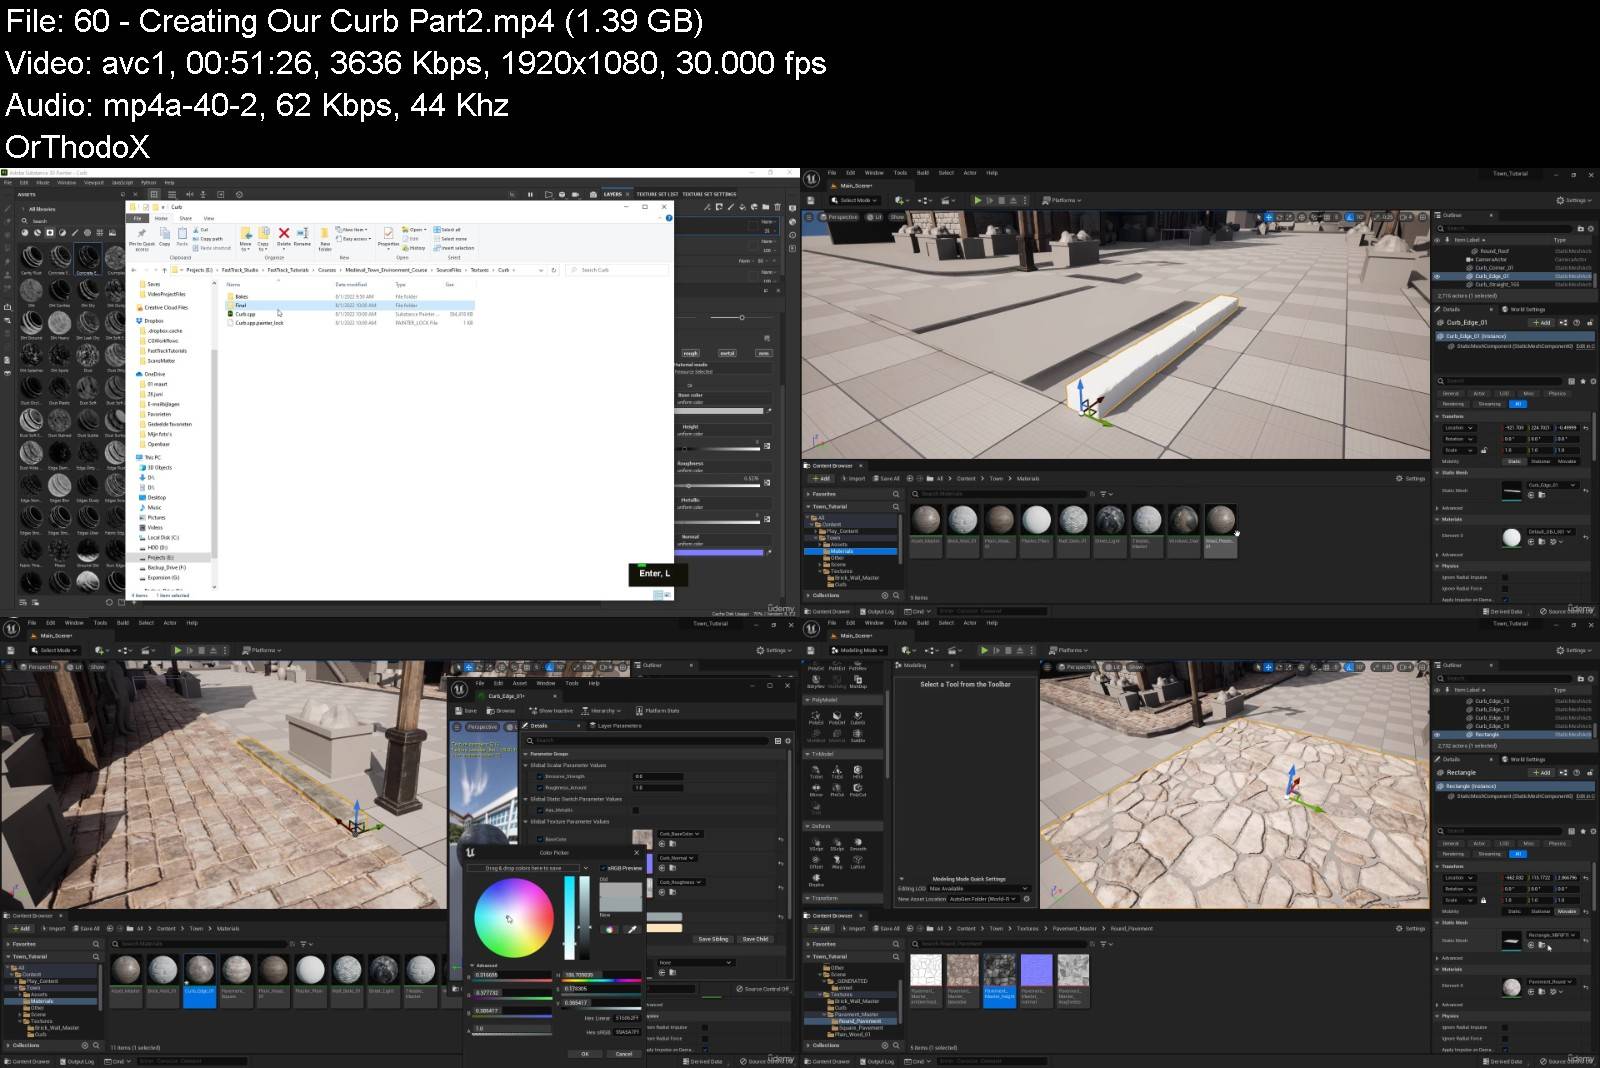
Task: Click Select all in the Explorer ribbon
Action: pos(447,229)
